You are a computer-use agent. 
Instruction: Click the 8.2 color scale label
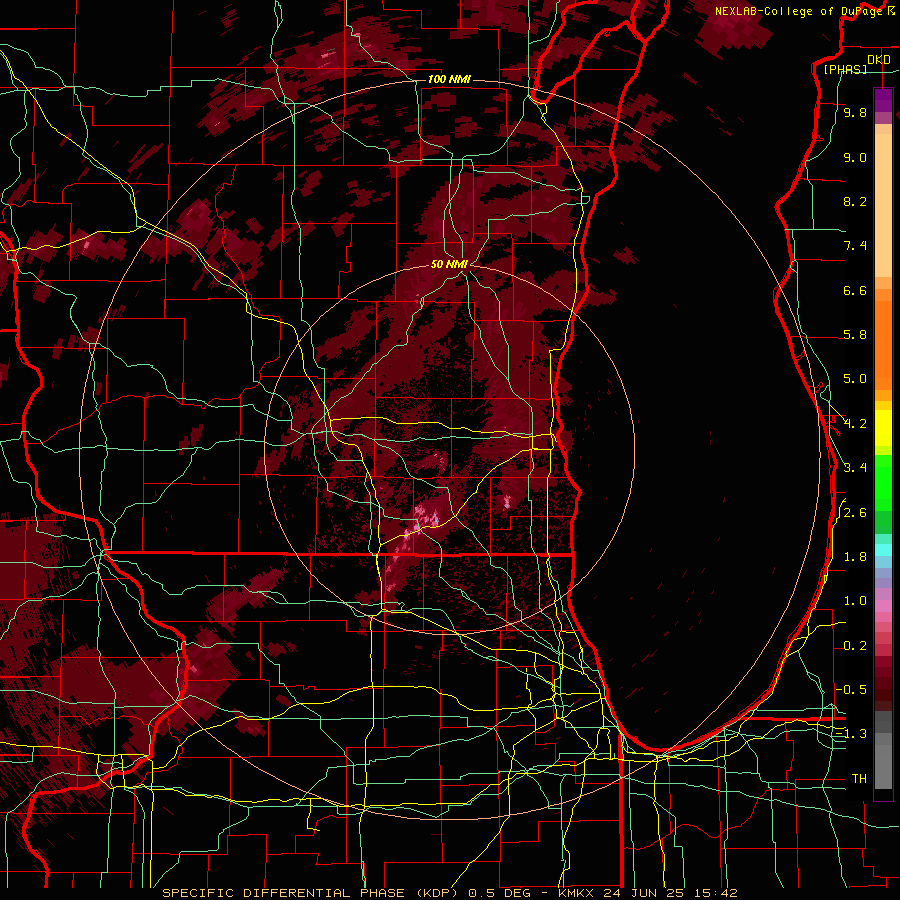[x=855, y=201]
